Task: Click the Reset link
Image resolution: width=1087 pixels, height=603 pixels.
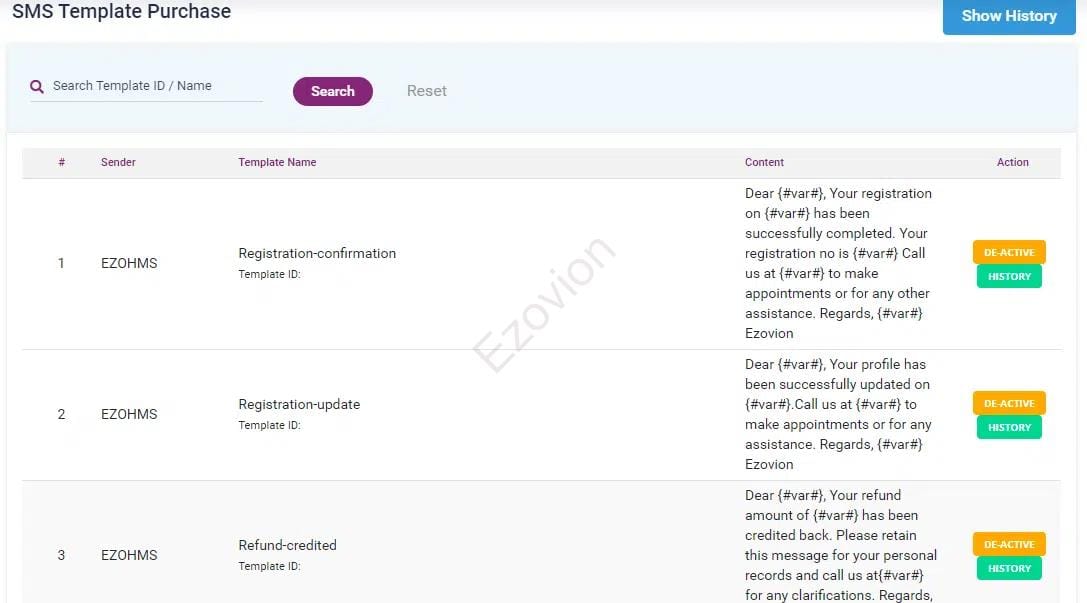Action: [x=426, y=91]
